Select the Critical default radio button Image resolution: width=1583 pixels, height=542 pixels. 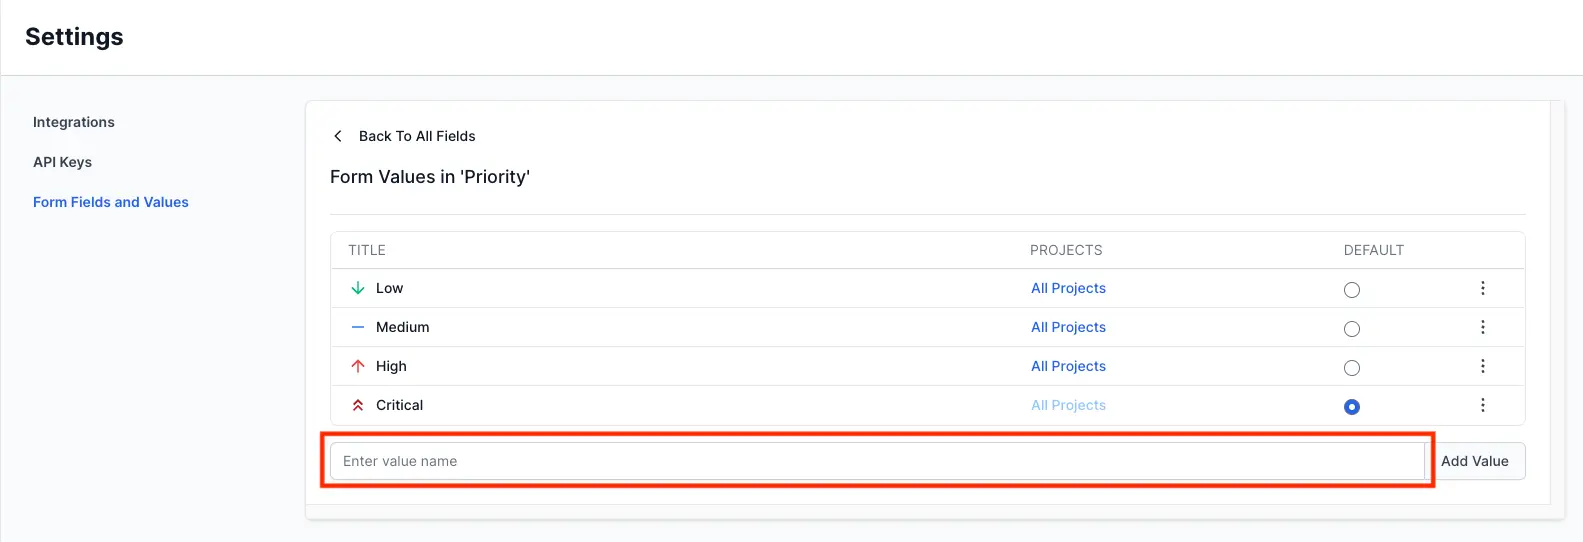click(x=1352, y=407)
